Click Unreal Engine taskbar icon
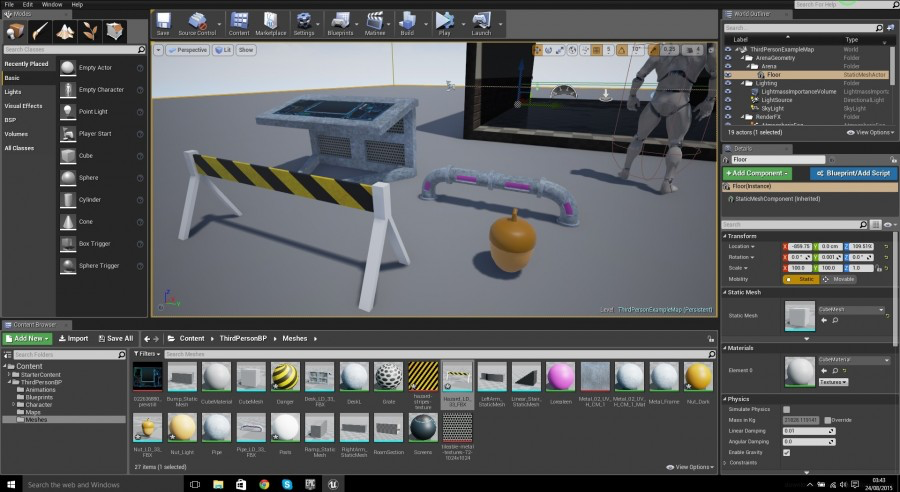Image resolution: width=900 pixels, height=492 pixels. [333, 484]
